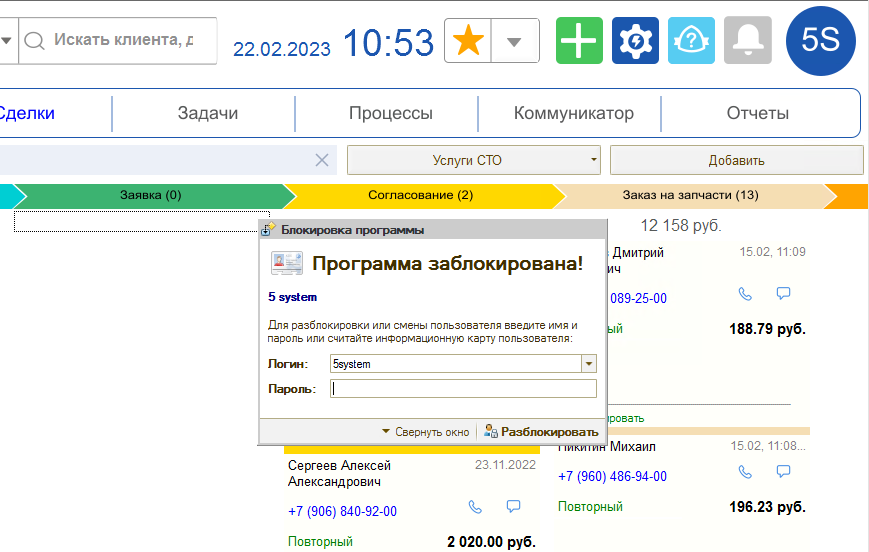Switch to the Отчеты tab
Image resolution: width=869 pixels, height=552 pixels.
tap(758, 113)
